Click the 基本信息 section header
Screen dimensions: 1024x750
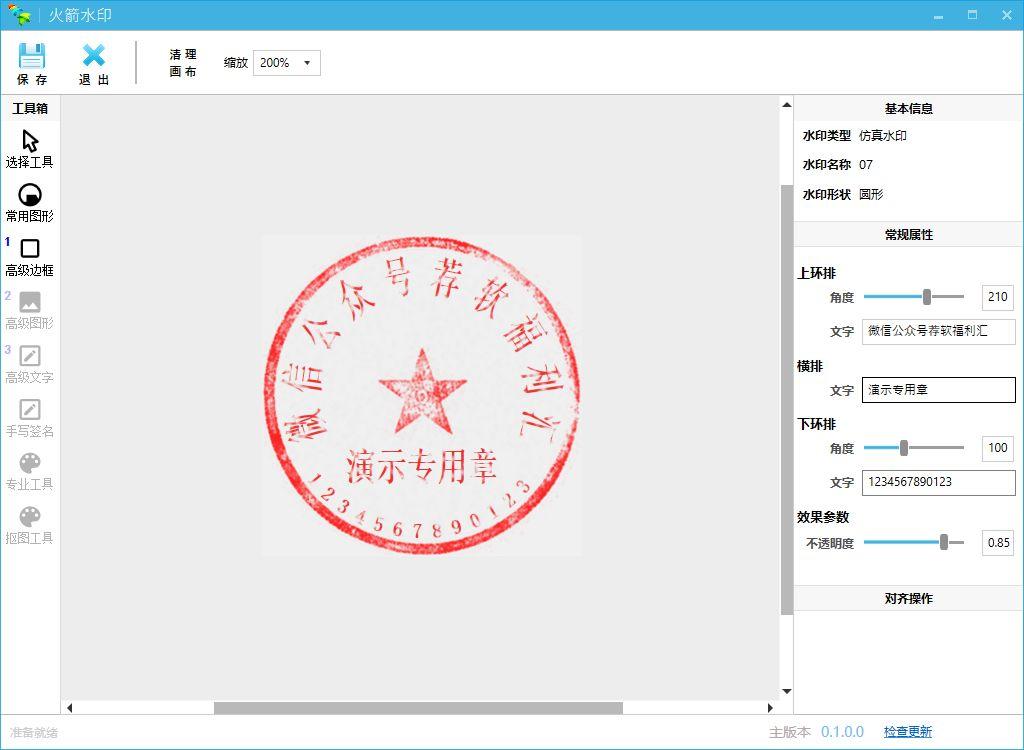tap(908, 108)
